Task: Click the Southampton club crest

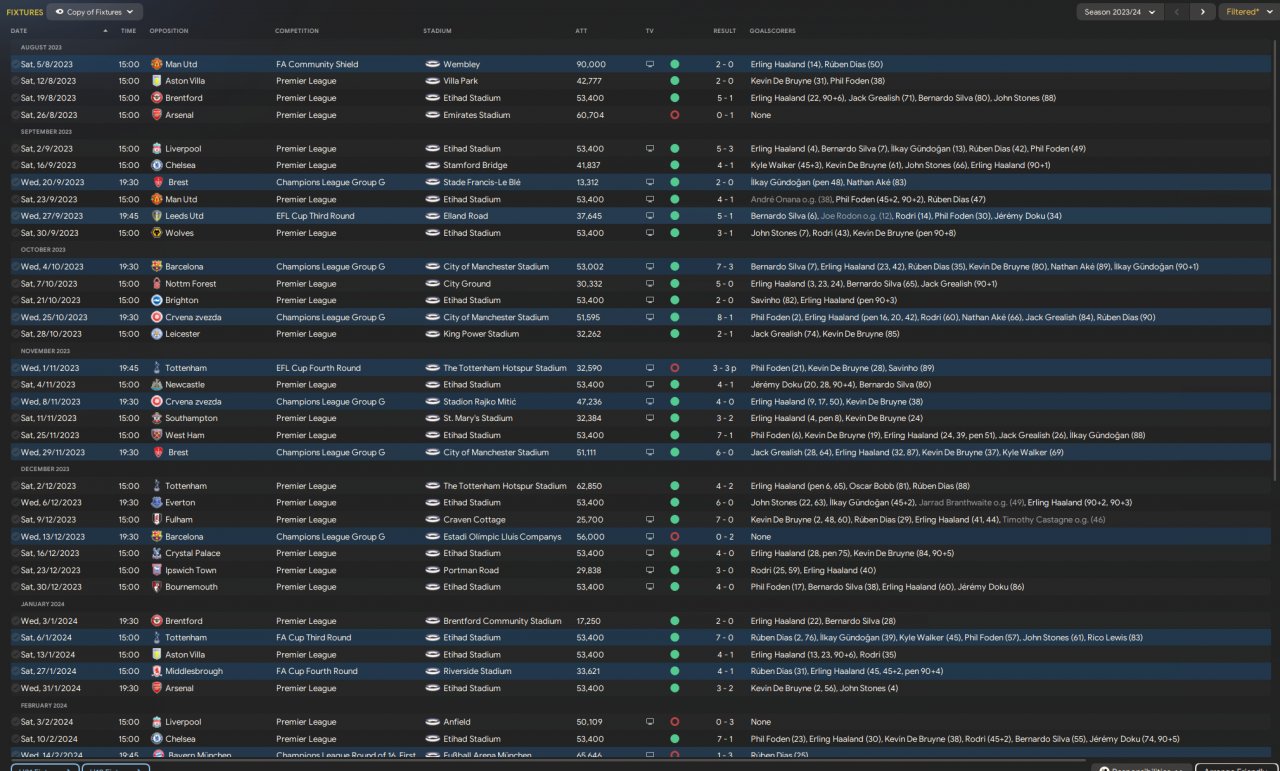Action: (x=156, y=418)
